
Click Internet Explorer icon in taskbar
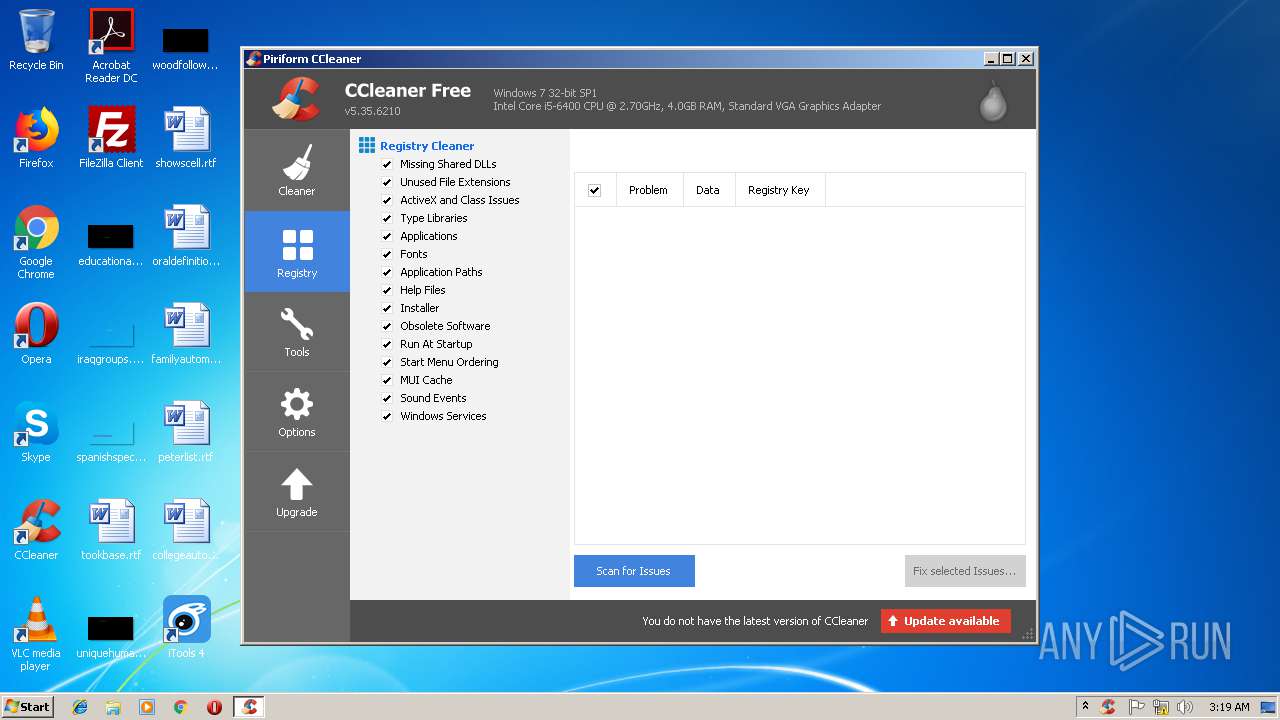point(80,707)
